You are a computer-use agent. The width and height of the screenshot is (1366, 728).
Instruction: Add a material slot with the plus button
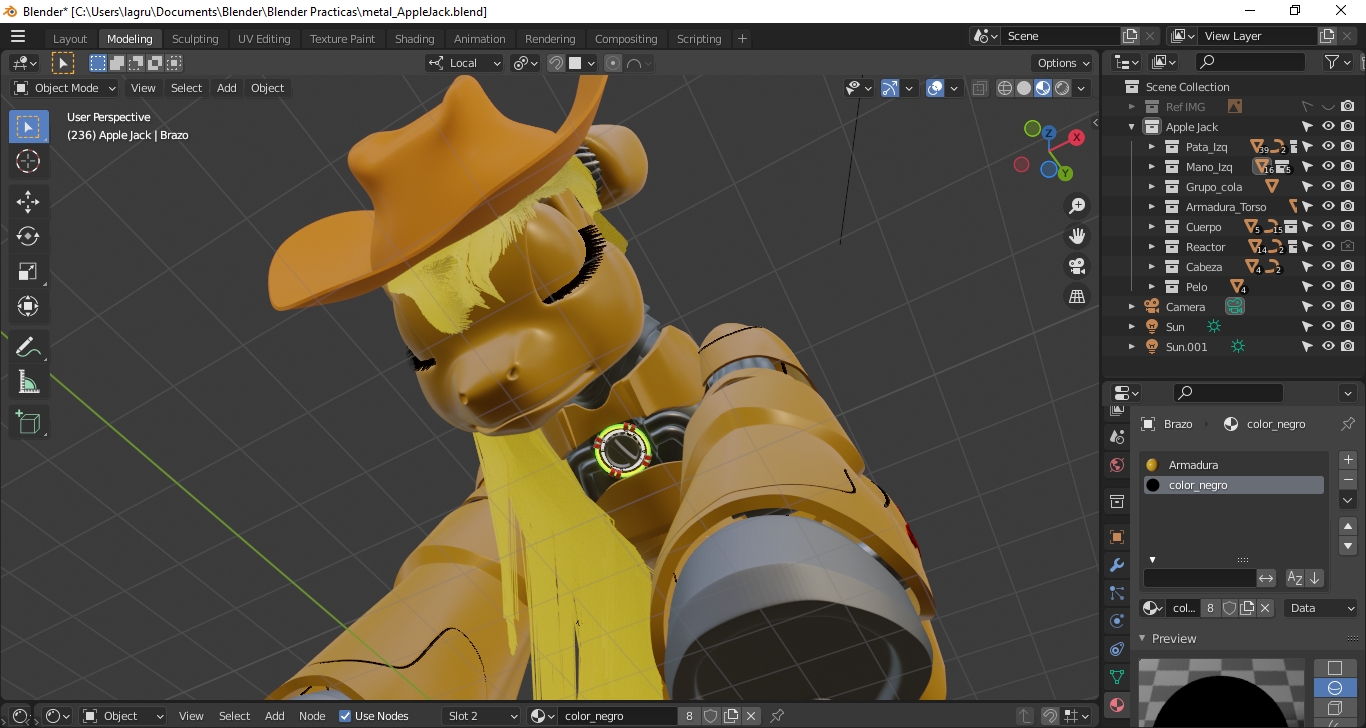tap(1348, 460)
